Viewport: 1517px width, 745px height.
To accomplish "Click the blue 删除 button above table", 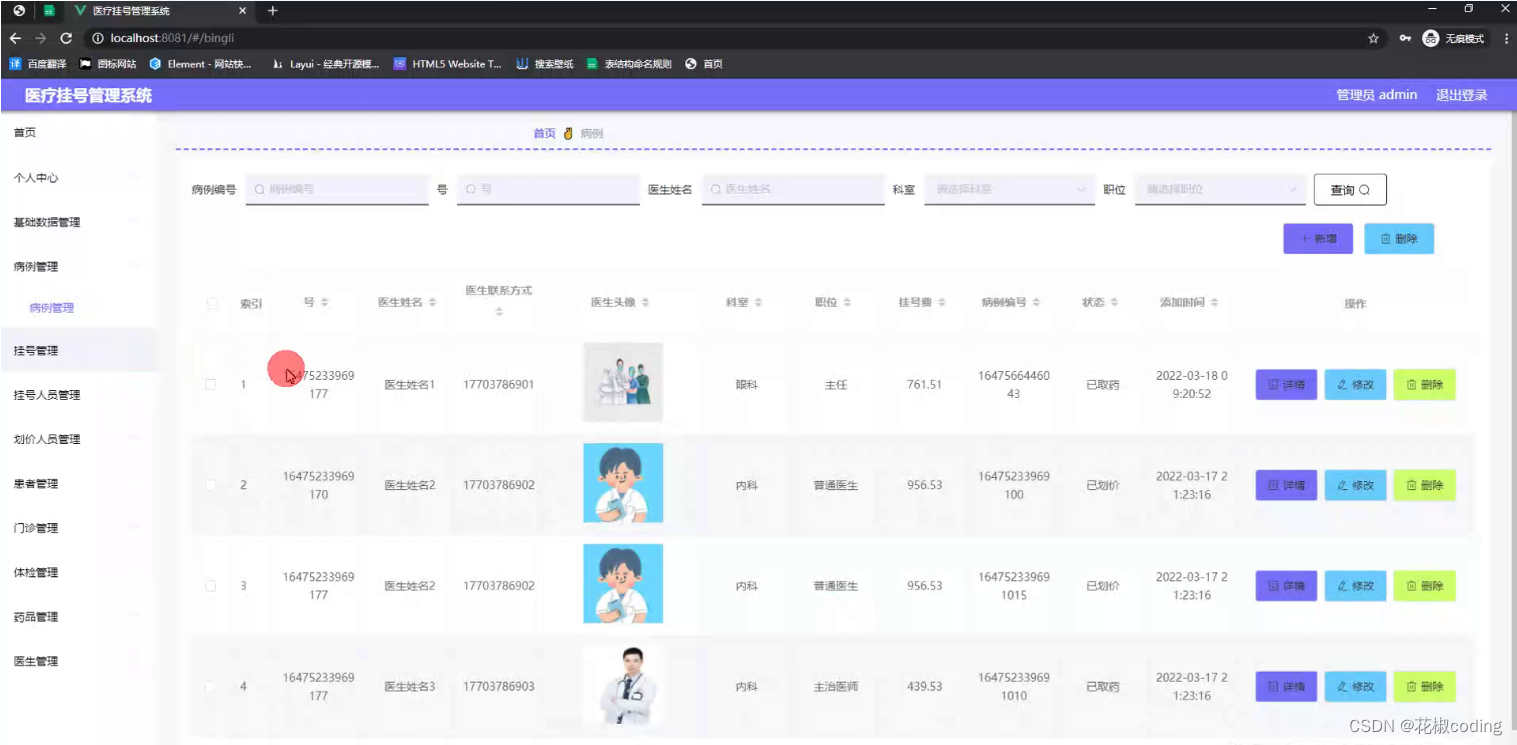I will click(x=1399, y=239).
